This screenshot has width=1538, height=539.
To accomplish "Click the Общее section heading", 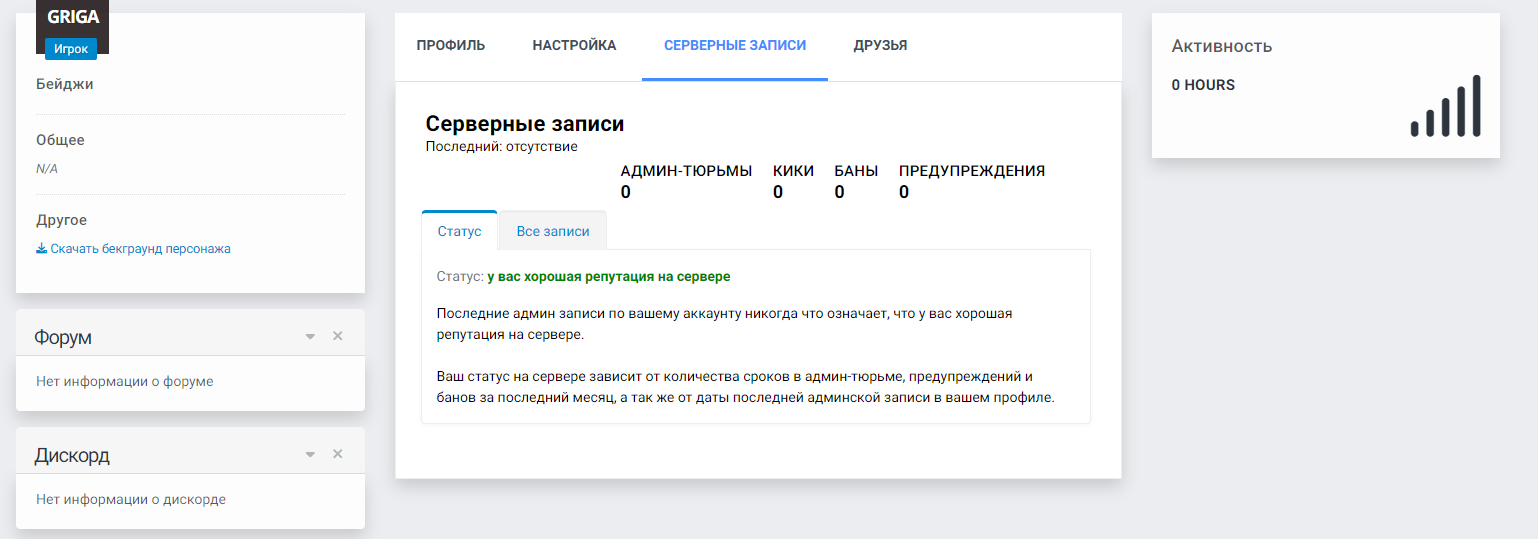I will [x=60, y=140].
